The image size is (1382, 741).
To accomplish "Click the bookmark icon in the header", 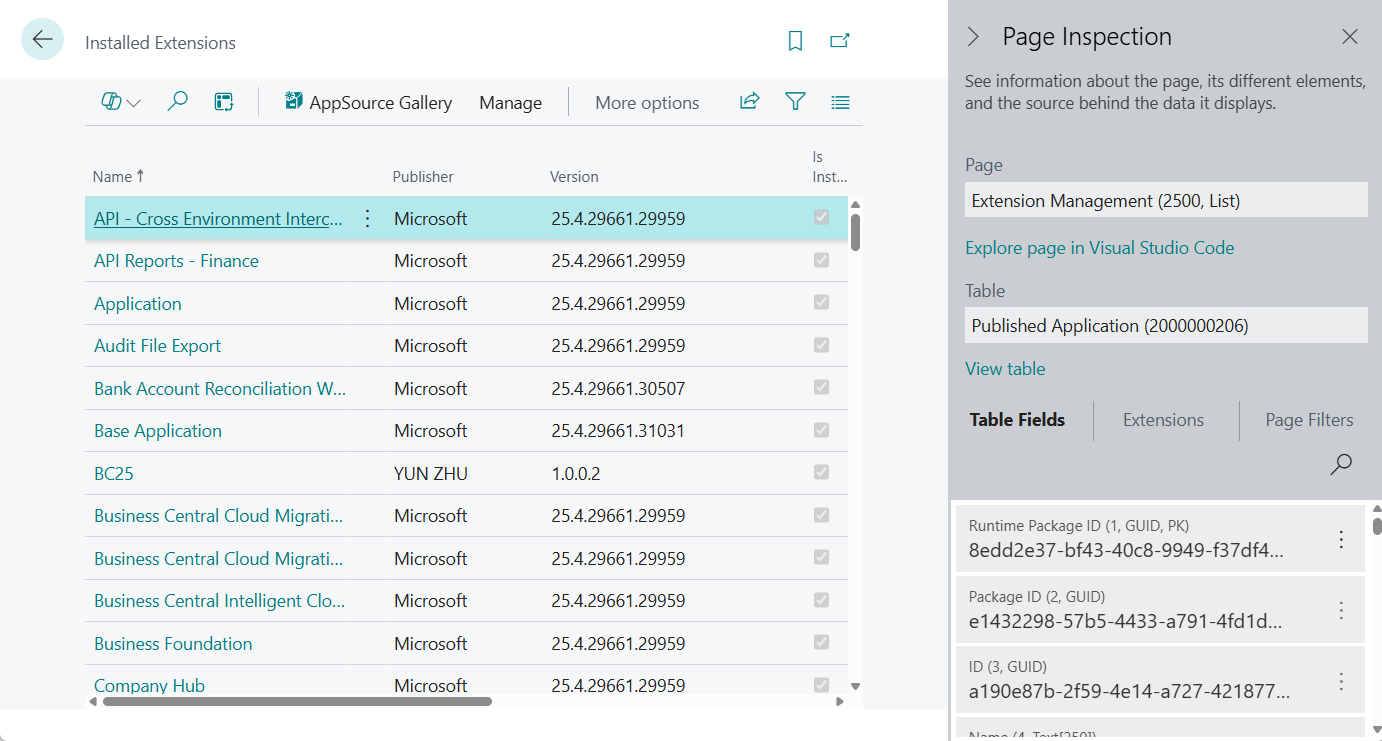I will (x=795, y=41).
